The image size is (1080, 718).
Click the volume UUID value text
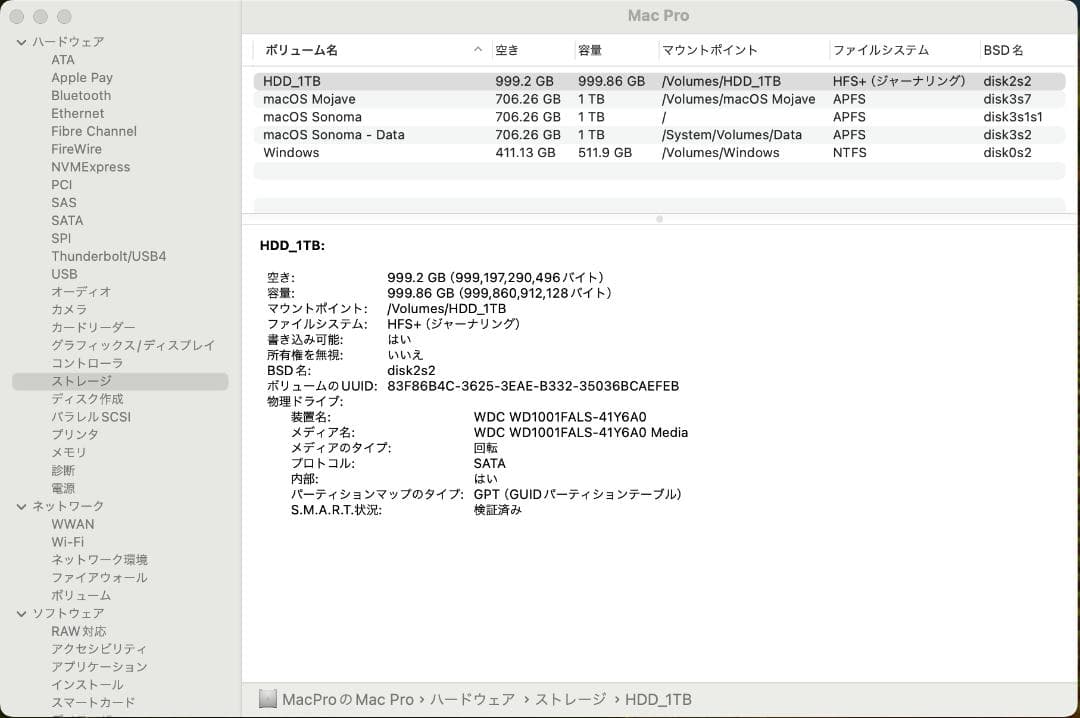click(533, 386)
